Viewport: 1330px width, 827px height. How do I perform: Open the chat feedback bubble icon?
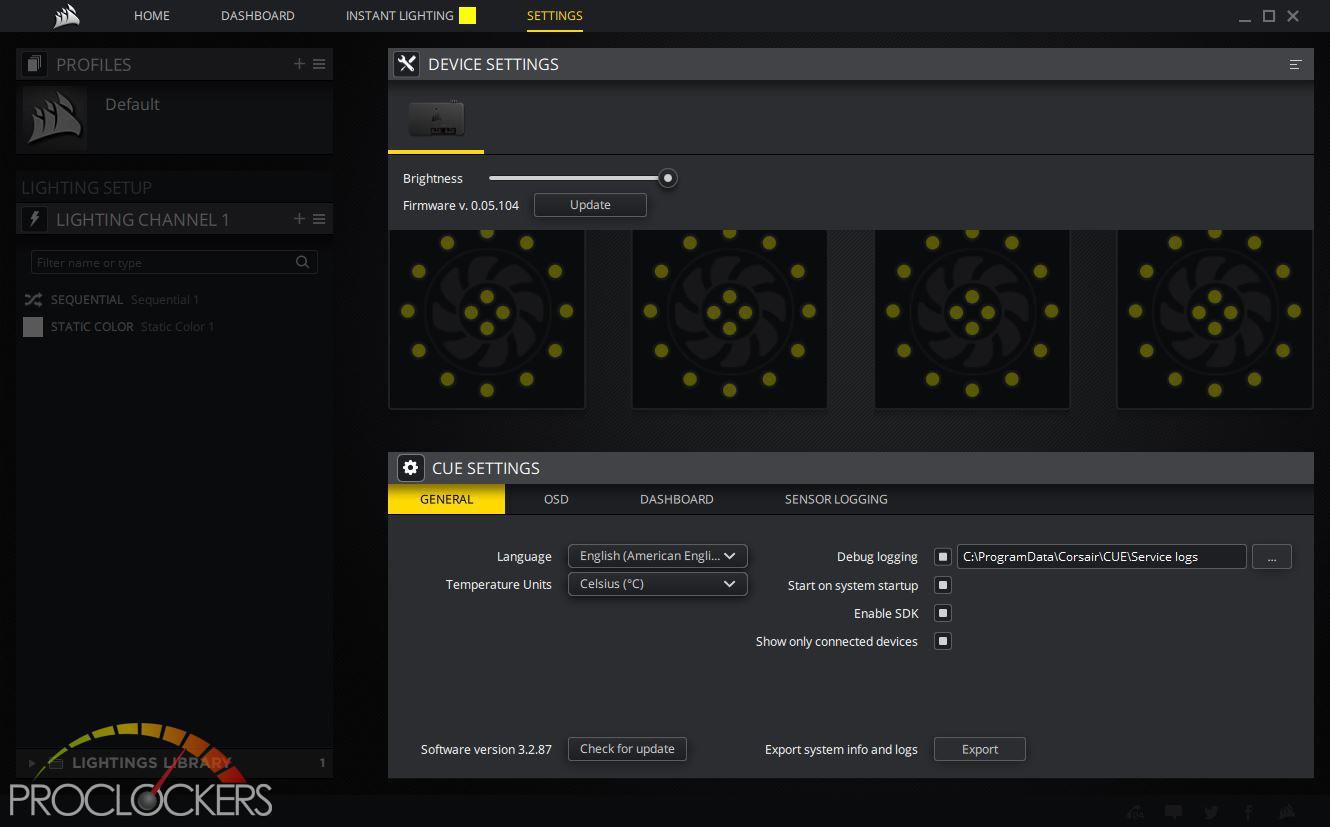tap(1174, 812)
